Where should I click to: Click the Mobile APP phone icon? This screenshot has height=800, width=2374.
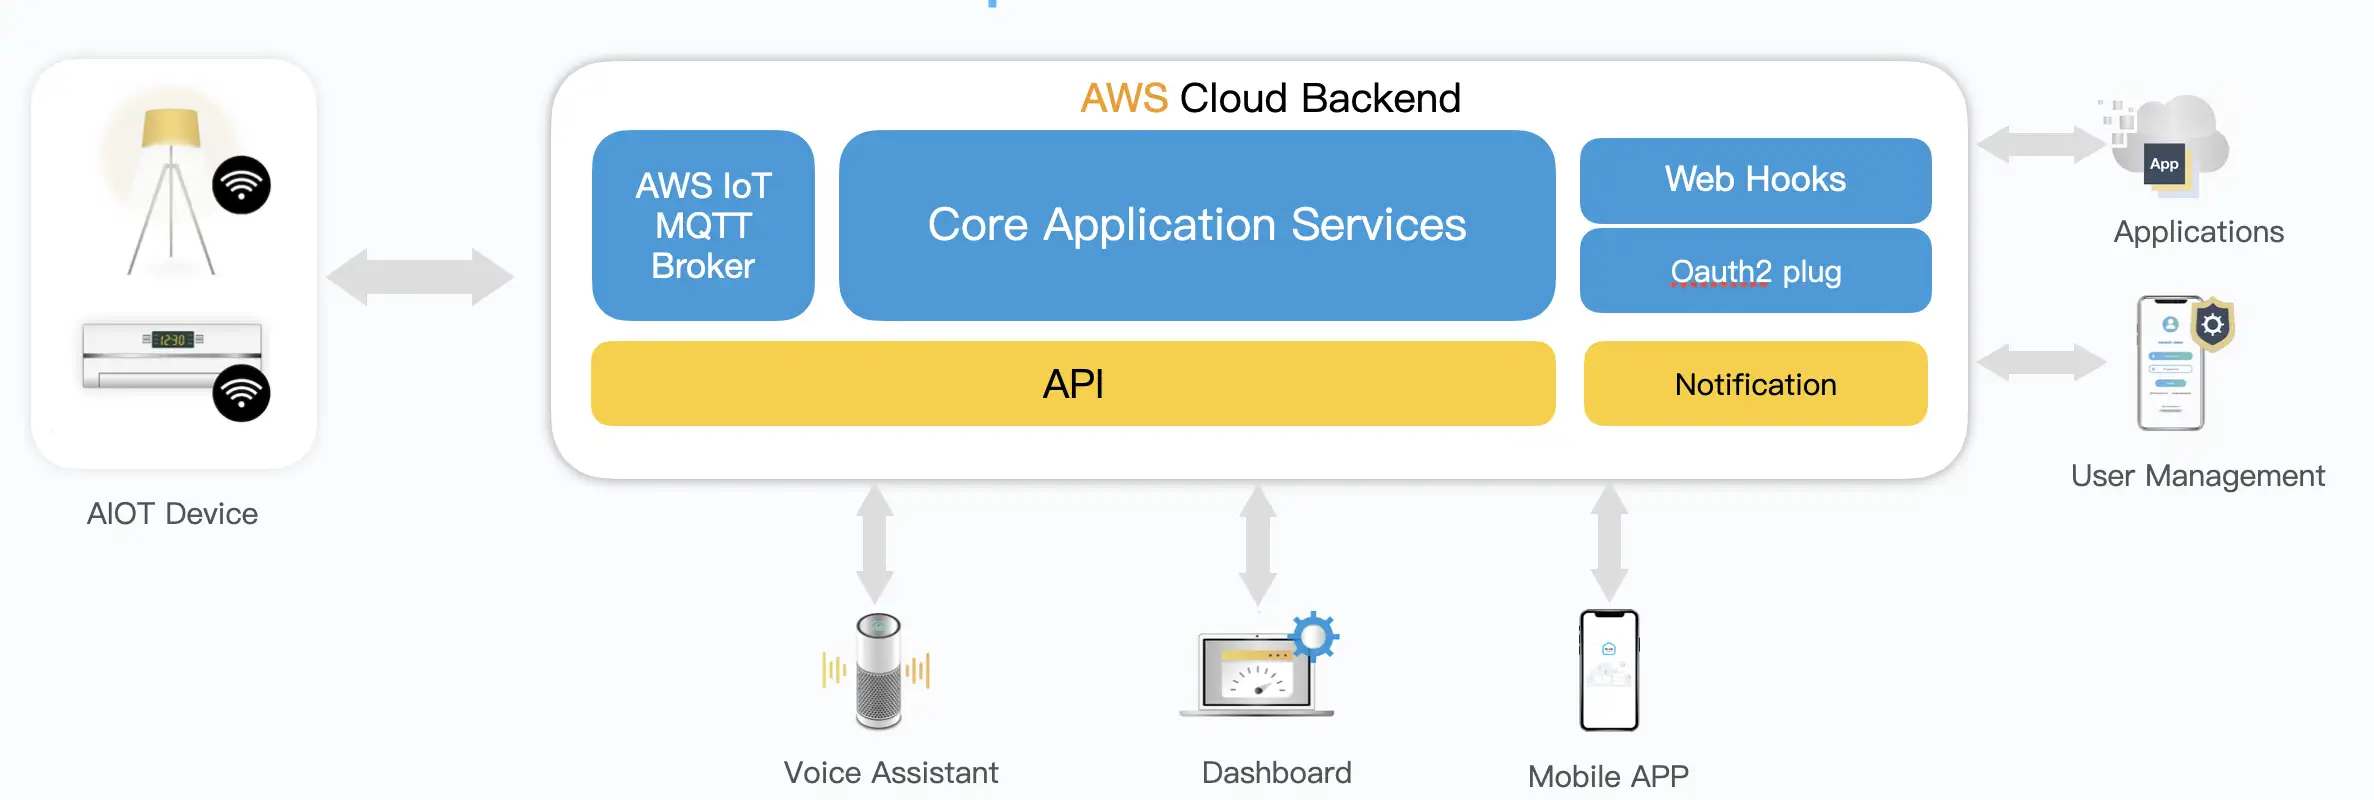pyautogui.click(x=1608, y=670)
